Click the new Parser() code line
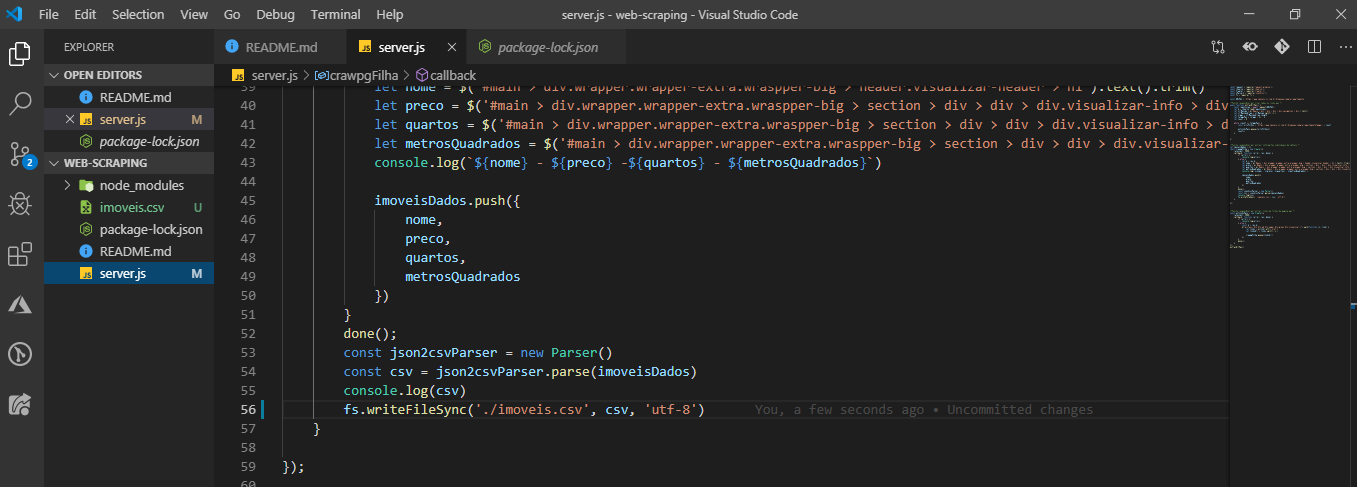The width and height of the screenshot is (1357, 487). coord(477,353)
